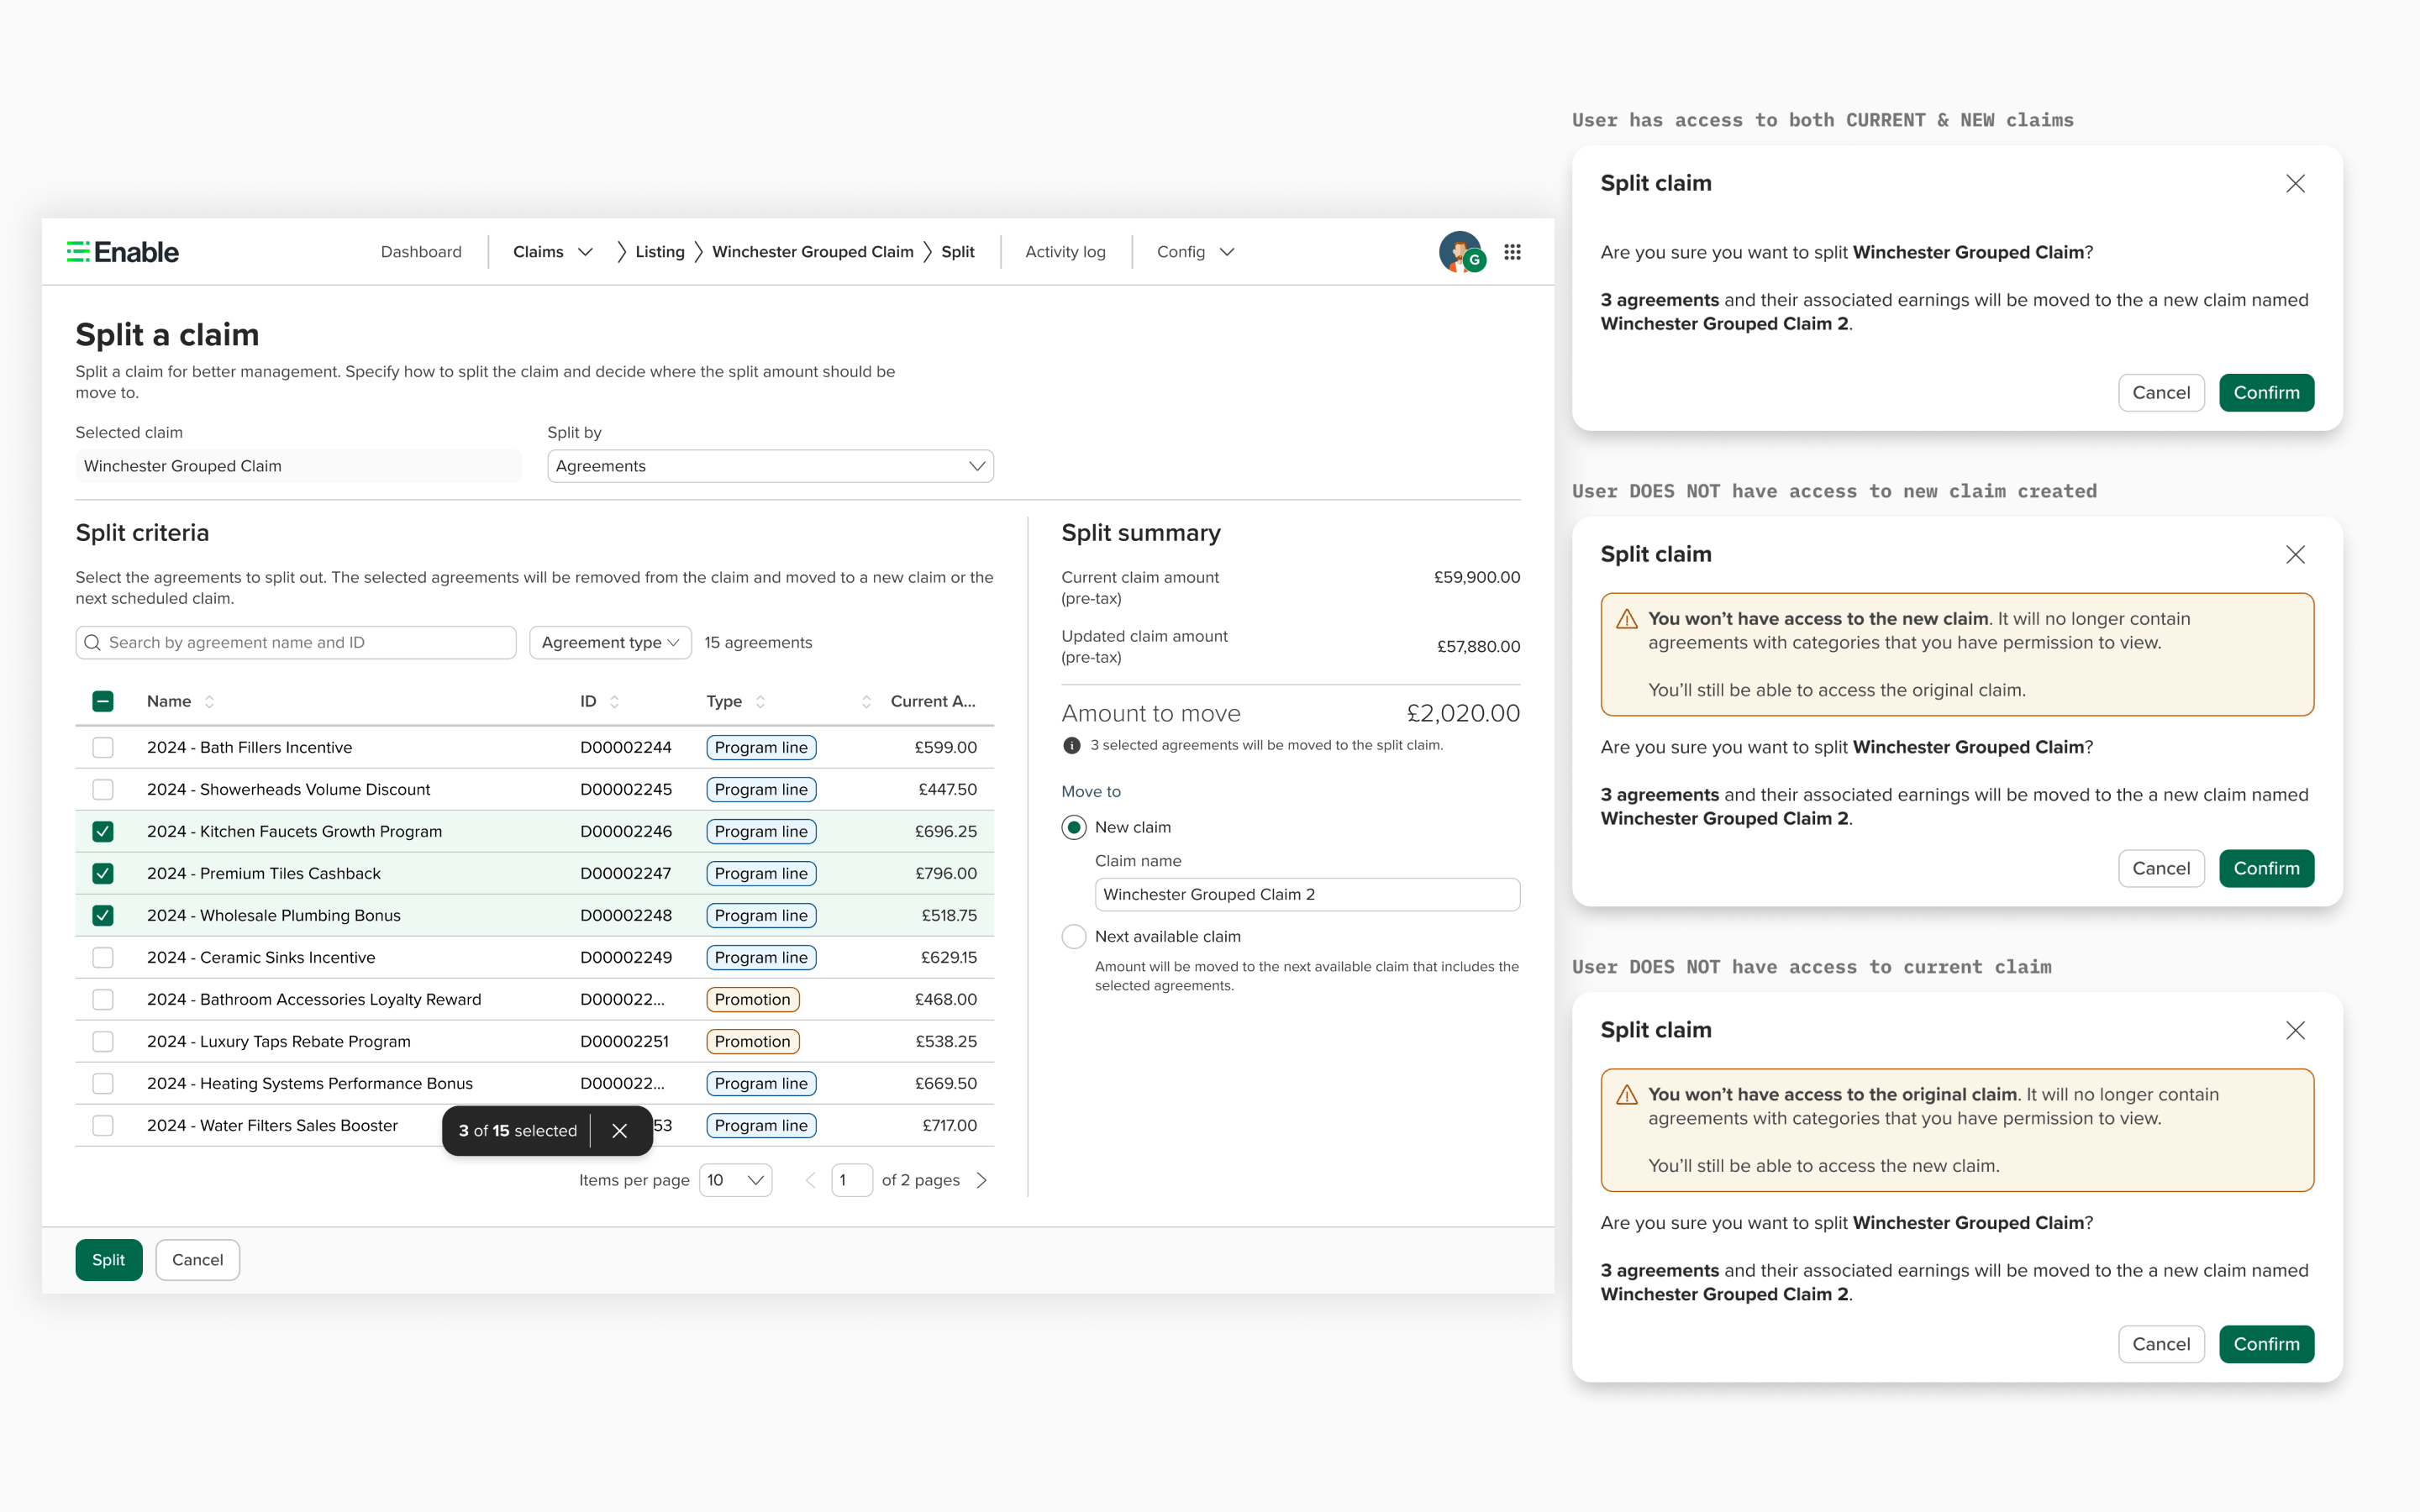Select the New claim radio button

[x=1074, y=827]
